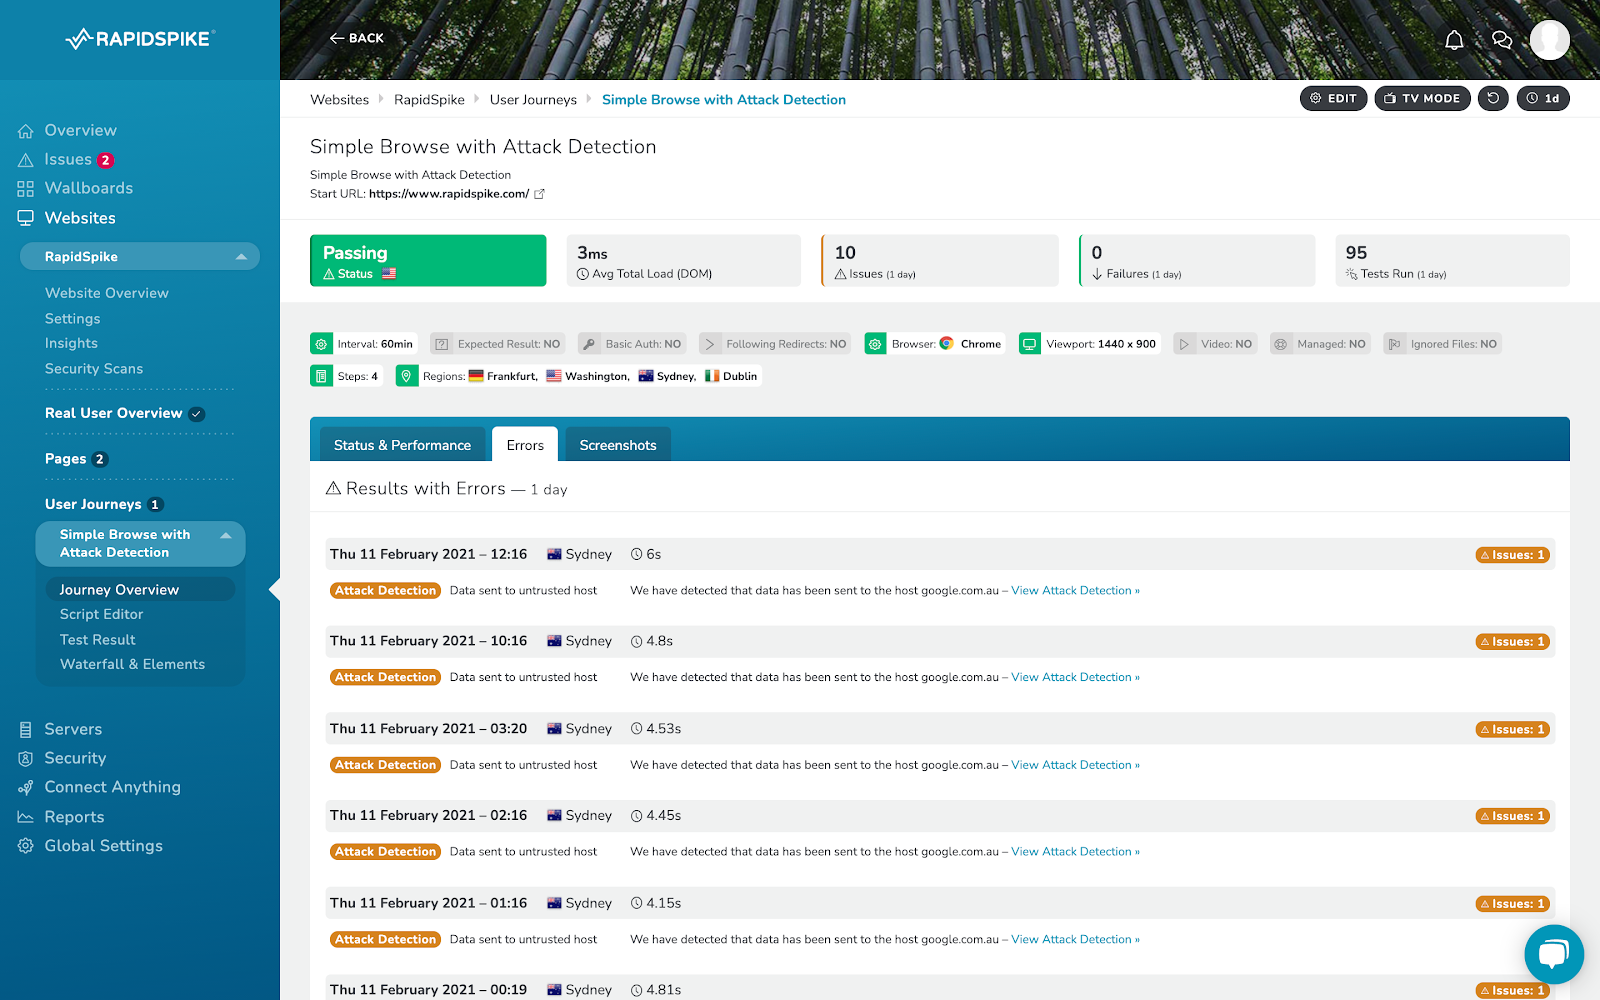The height and width of the screenshot is (1000, 1600).
Task: Click the refresh icon button
Action: [x=1493, y=98]
